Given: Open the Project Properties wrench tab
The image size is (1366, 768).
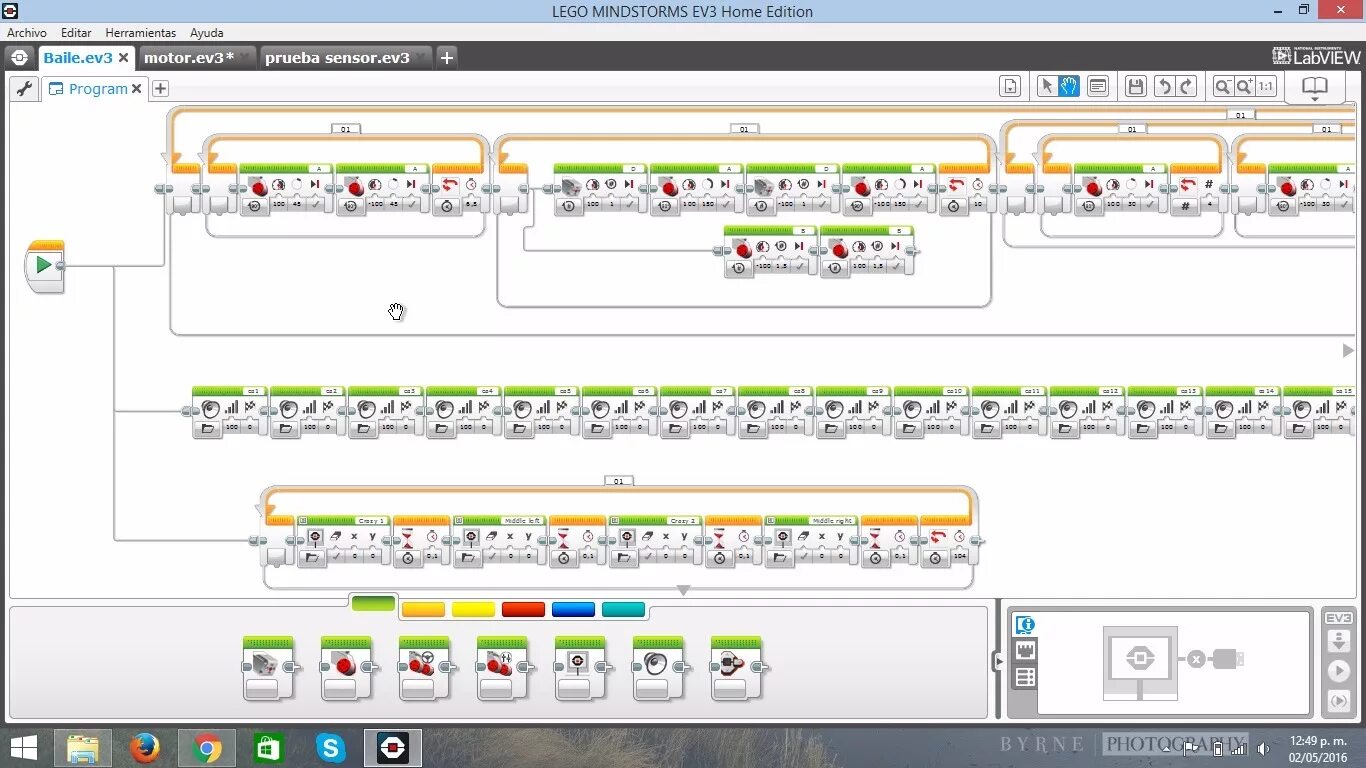Looking at the screenshot, I should point(24,88).
